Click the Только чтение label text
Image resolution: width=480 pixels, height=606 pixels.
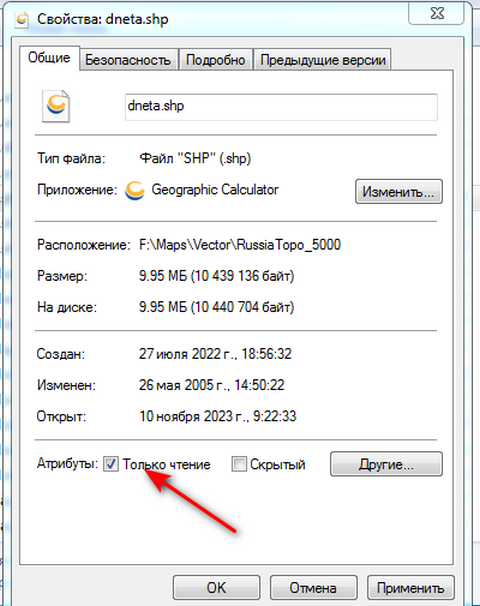[x=167, y=464]
